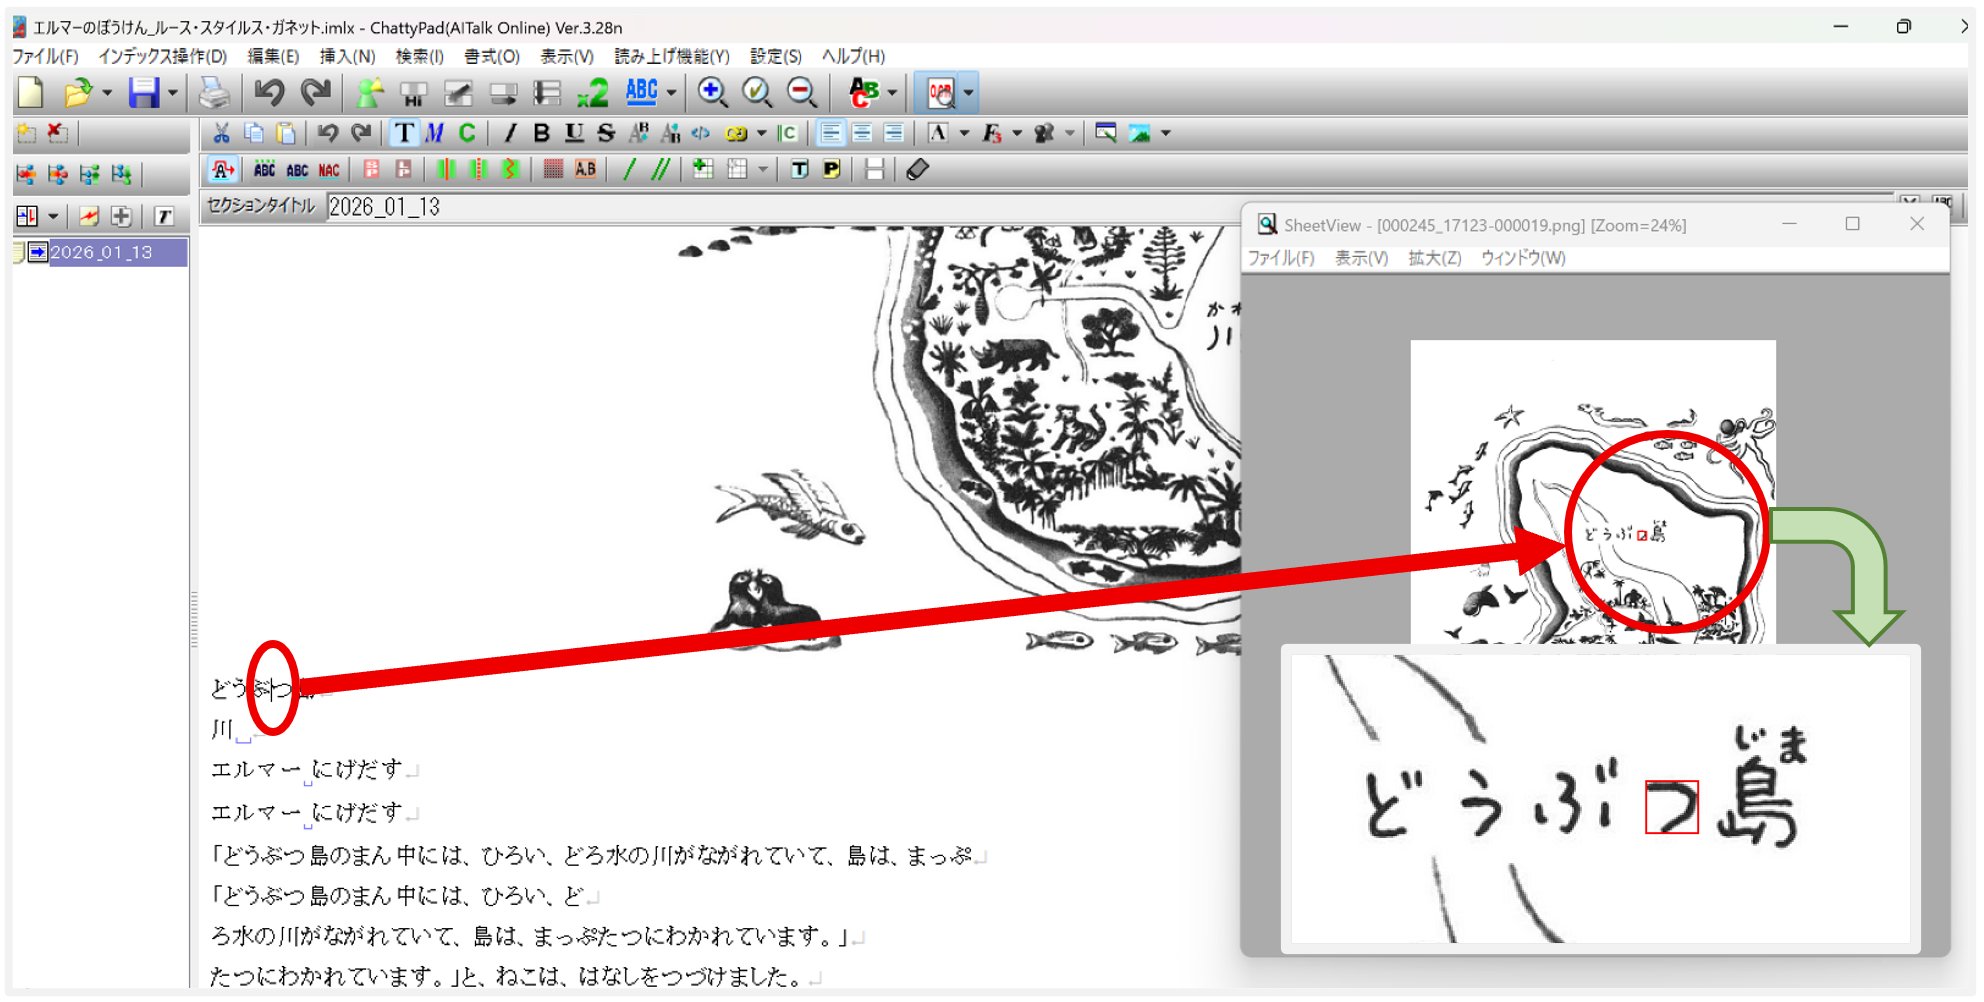Click the scissors Cut icon
Screen dimensions: 1984x1002
point(221,133)
